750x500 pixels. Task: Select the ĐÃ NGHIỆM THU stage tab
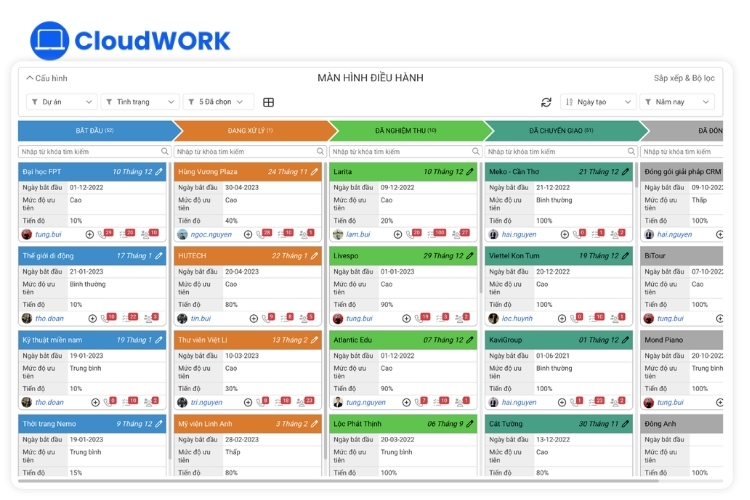(406, 131)
